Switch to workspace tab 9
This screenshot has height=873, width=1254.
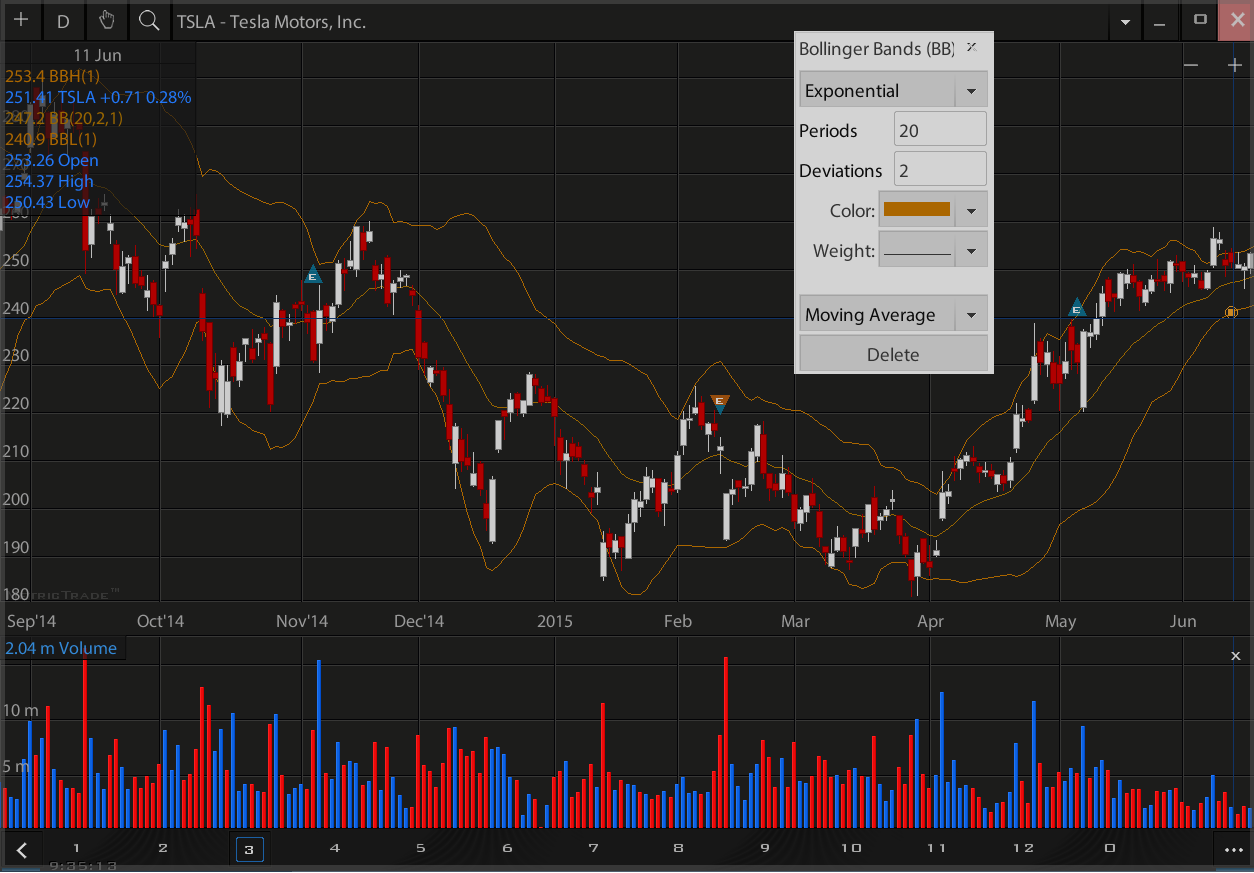pos(765,848)
